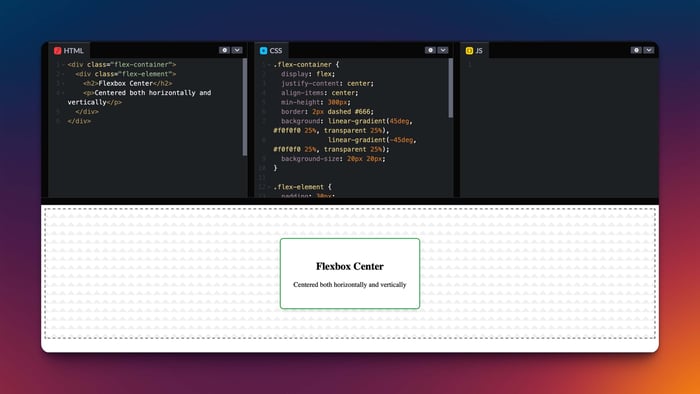Image resolution: width=700 pixels, height=394 pixels.
Task: Select the CSS editor tab
Action: point(271,50)
